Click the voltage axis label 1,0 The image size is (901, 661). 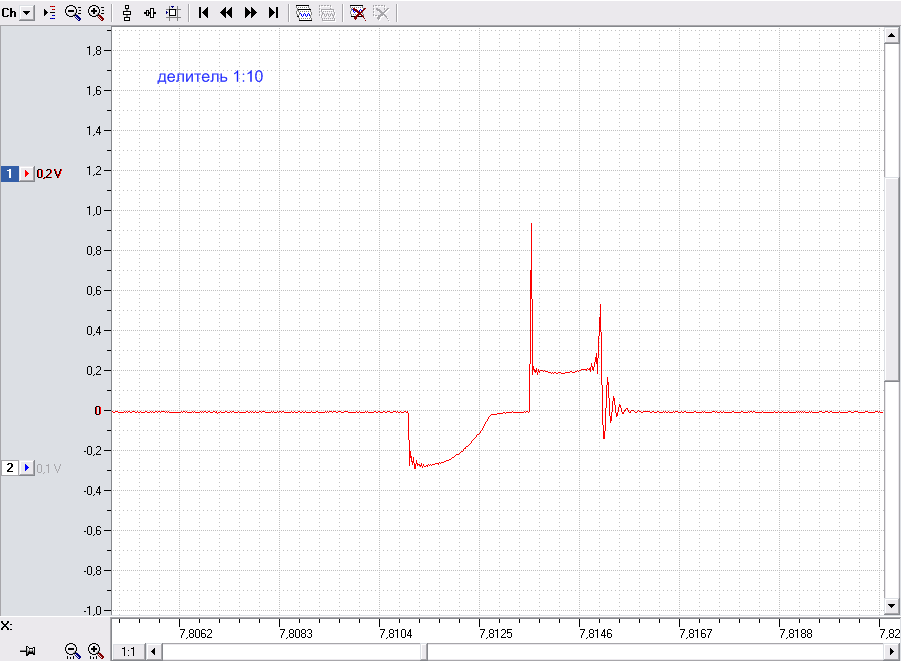point(94,210)
